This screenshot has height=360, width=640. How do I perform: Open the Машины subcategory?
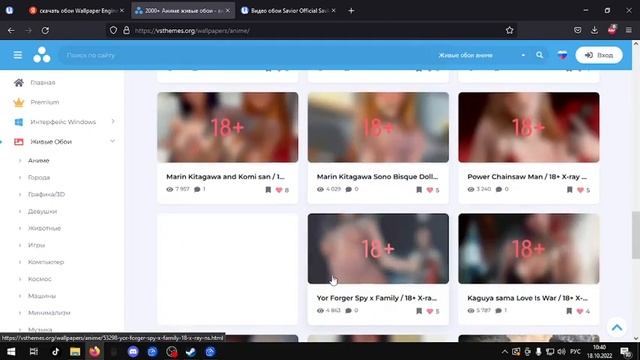42,296
